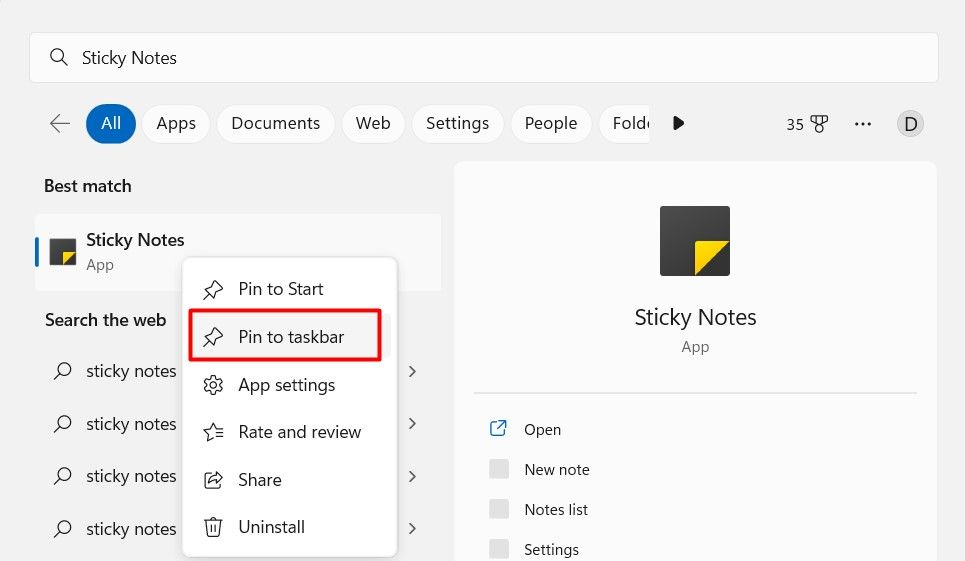Click the star icon beside Rate and review
Viewport: 965px width, 561px height.
(x=213, y=432)
